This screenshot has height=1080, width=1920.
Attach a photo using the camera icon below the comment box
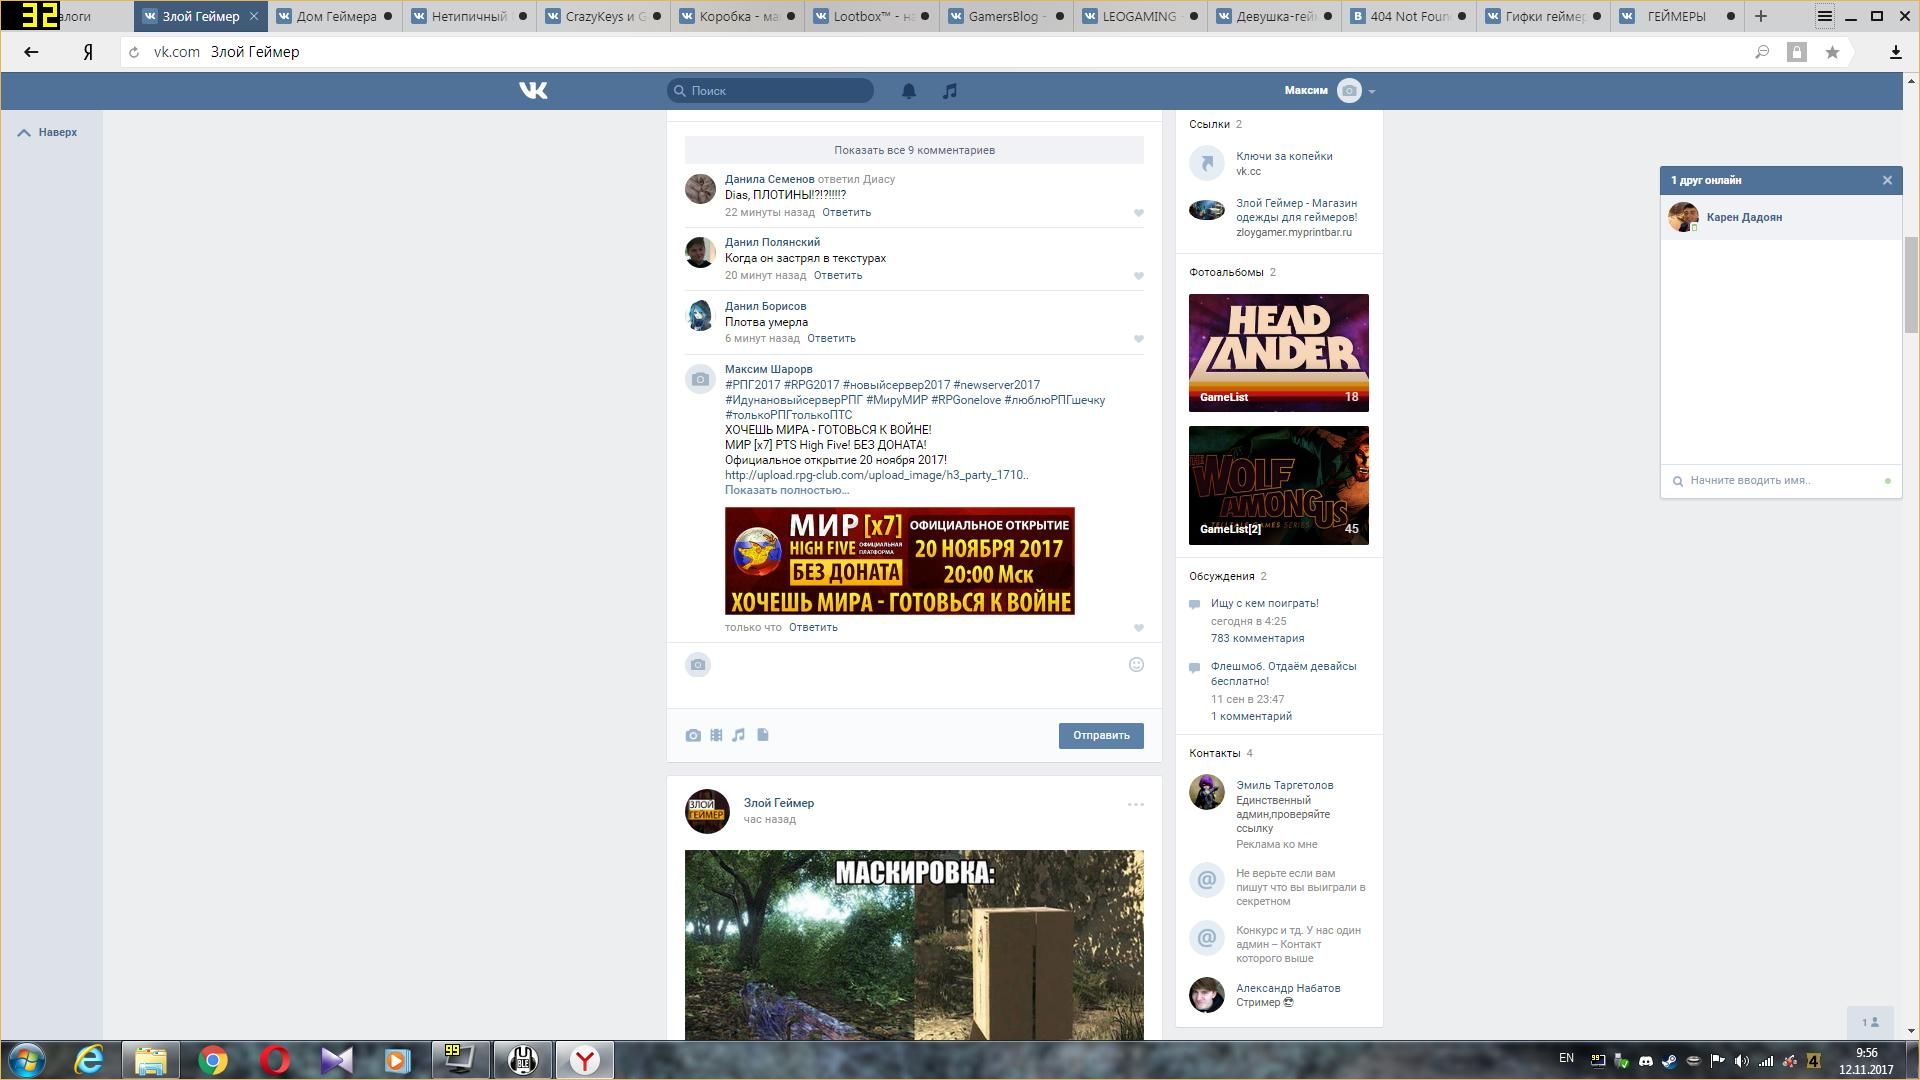tap(693, 735)
